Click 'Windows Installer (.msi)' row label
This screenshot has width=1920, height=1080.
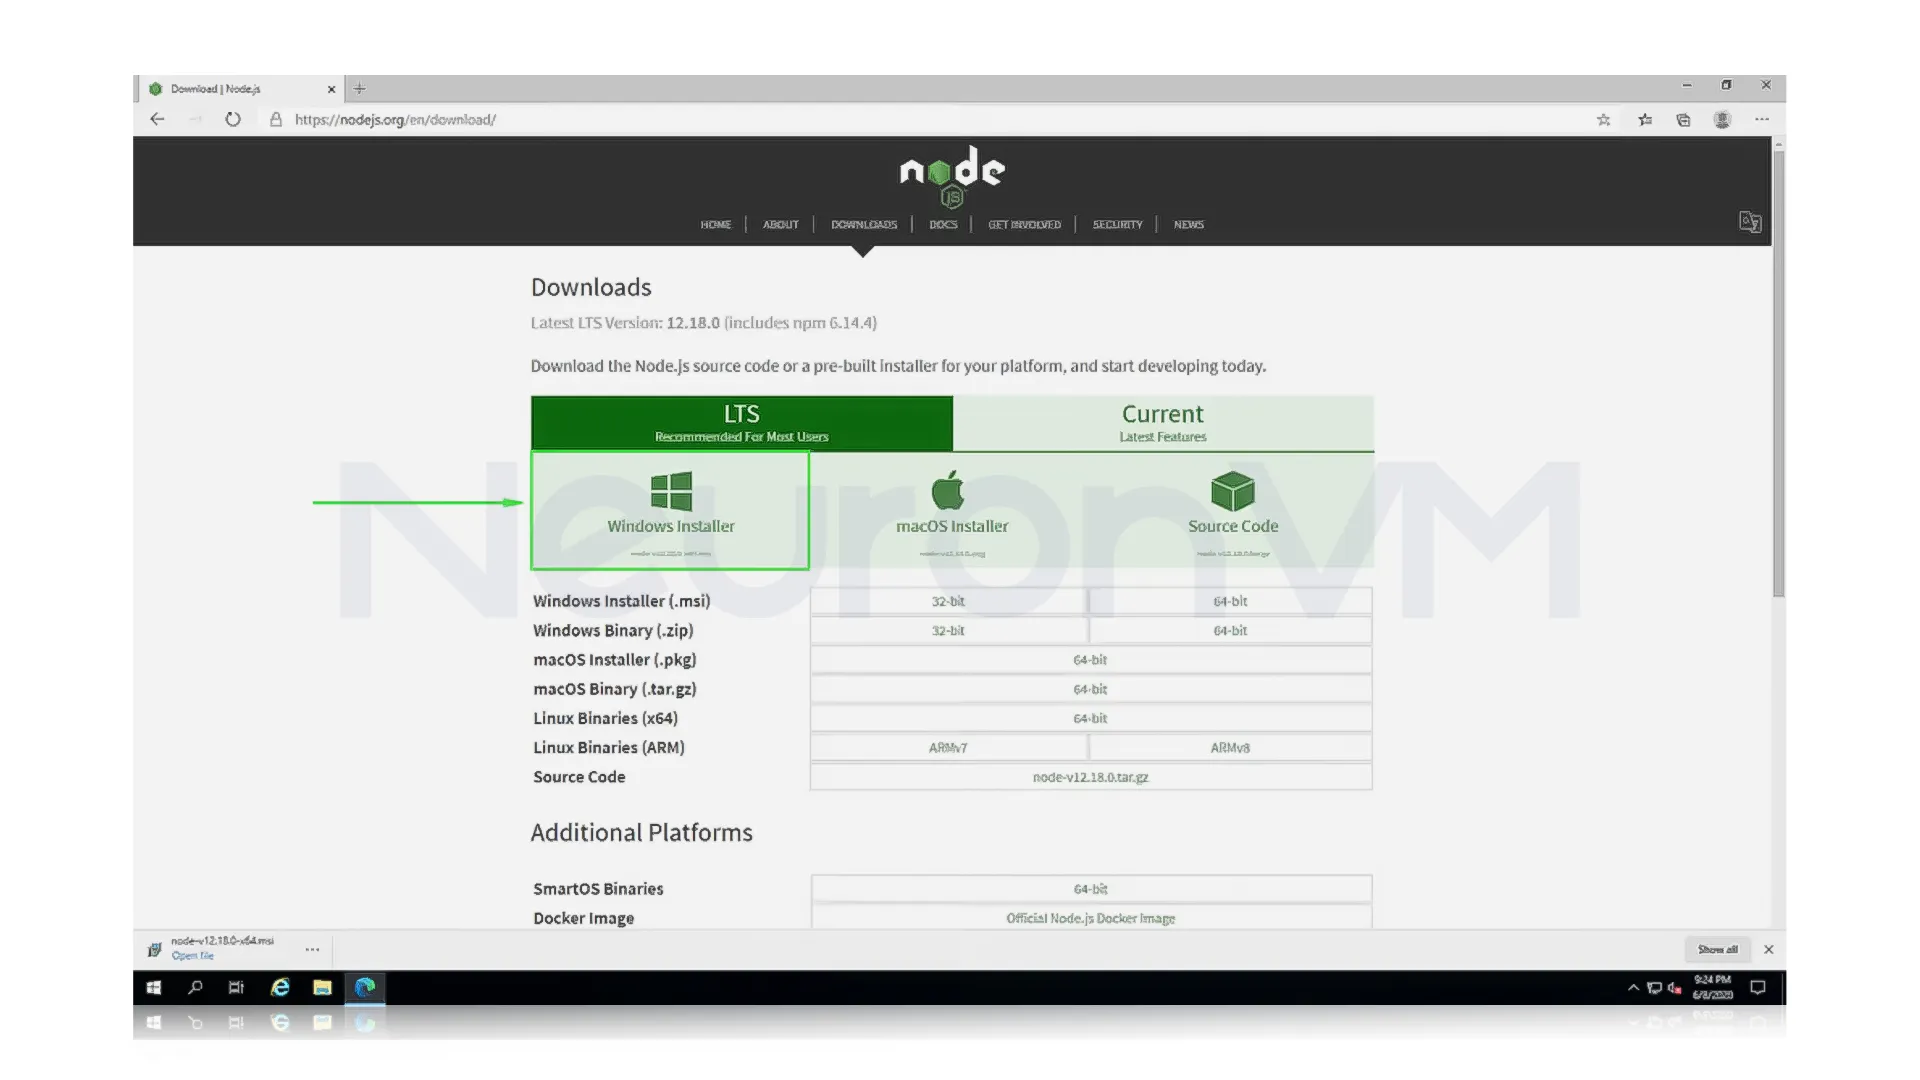(x=621, y=601)
